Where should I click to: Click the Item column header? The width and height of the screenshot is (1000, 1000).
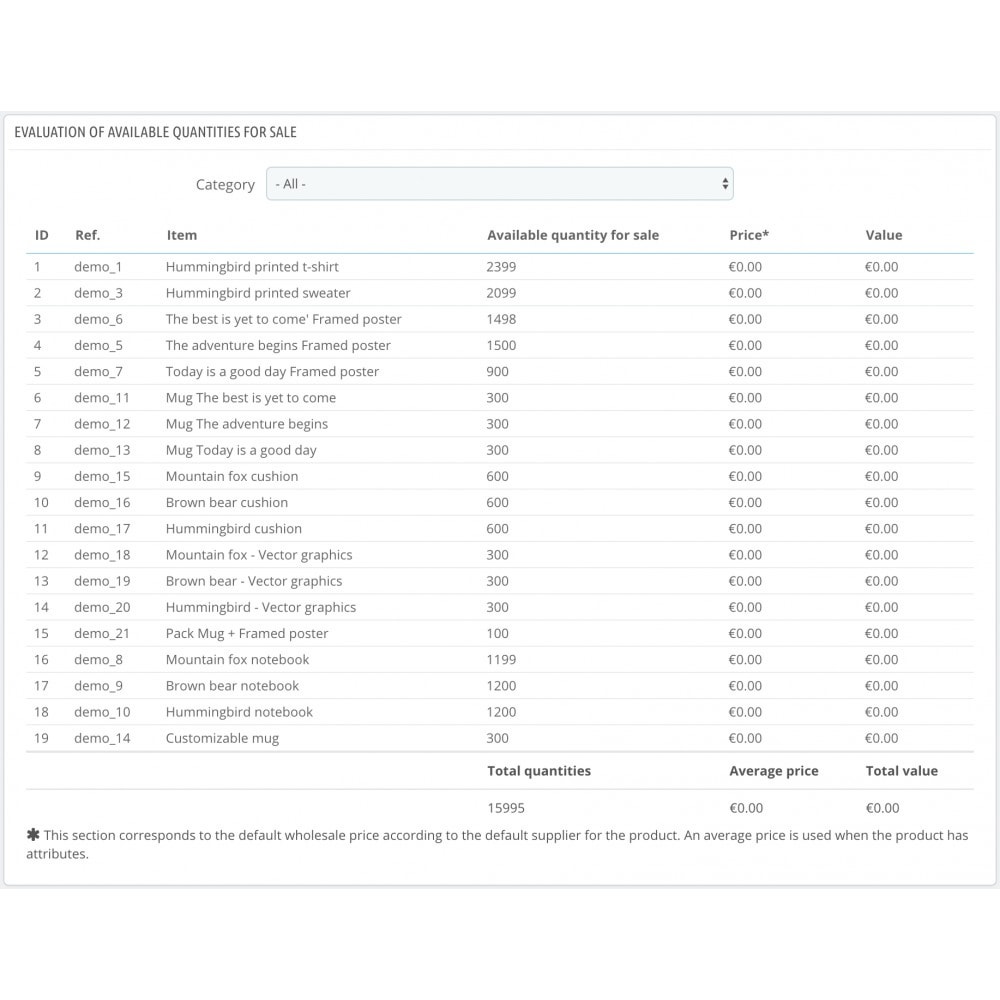[182, 235]
